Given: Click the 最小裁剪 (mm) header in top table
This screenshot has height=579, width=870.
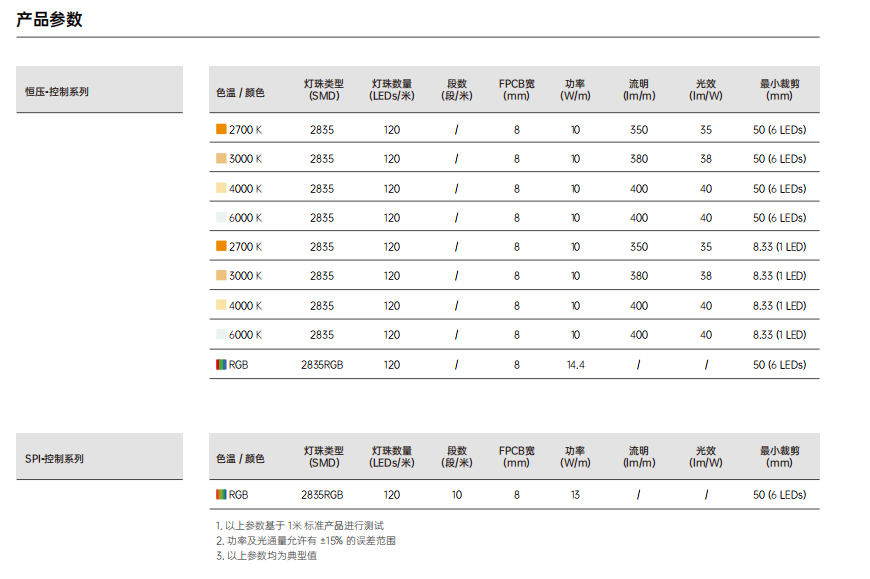Looking at the screenshot, I should point(780,90).
